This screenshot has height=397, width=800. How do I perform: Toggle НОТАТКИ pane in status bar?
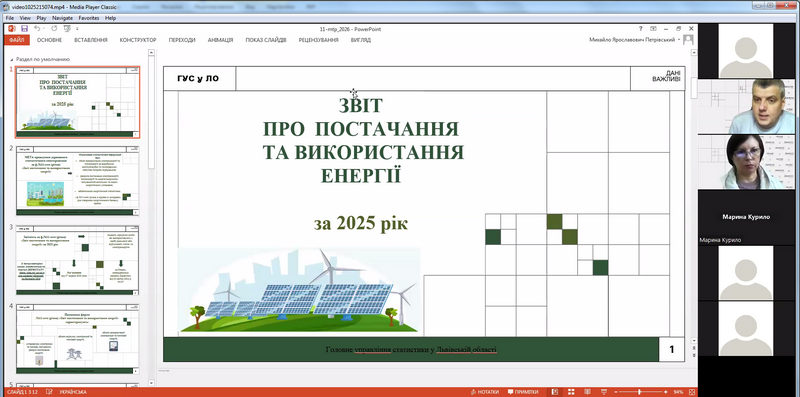(484, 392)
